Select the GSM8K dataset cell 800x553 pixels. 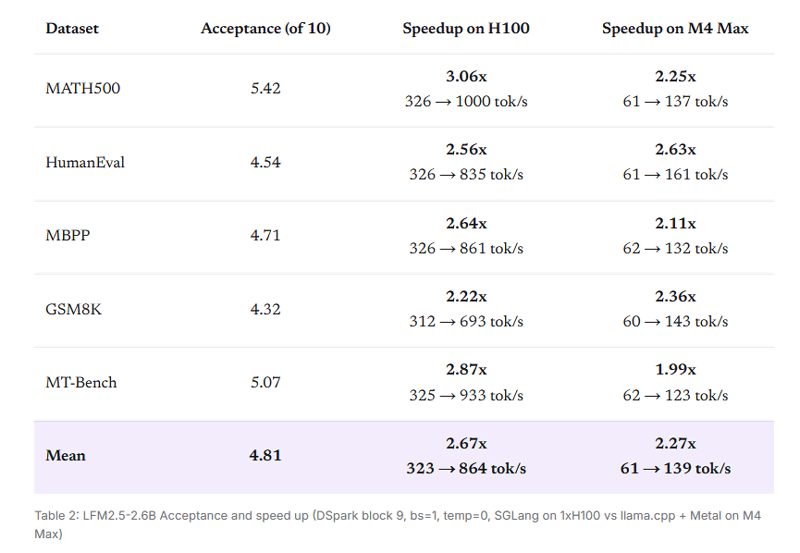(73, 309)
